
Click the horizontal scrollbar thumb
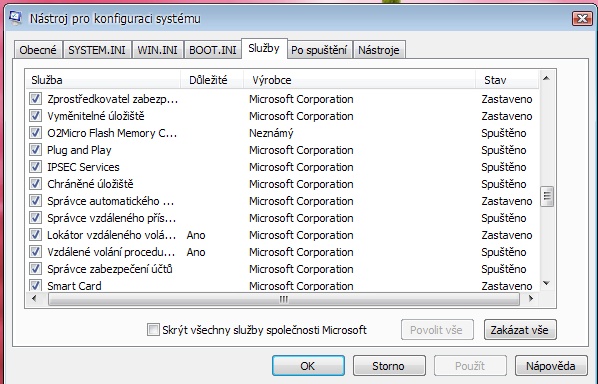pos(284,299)
